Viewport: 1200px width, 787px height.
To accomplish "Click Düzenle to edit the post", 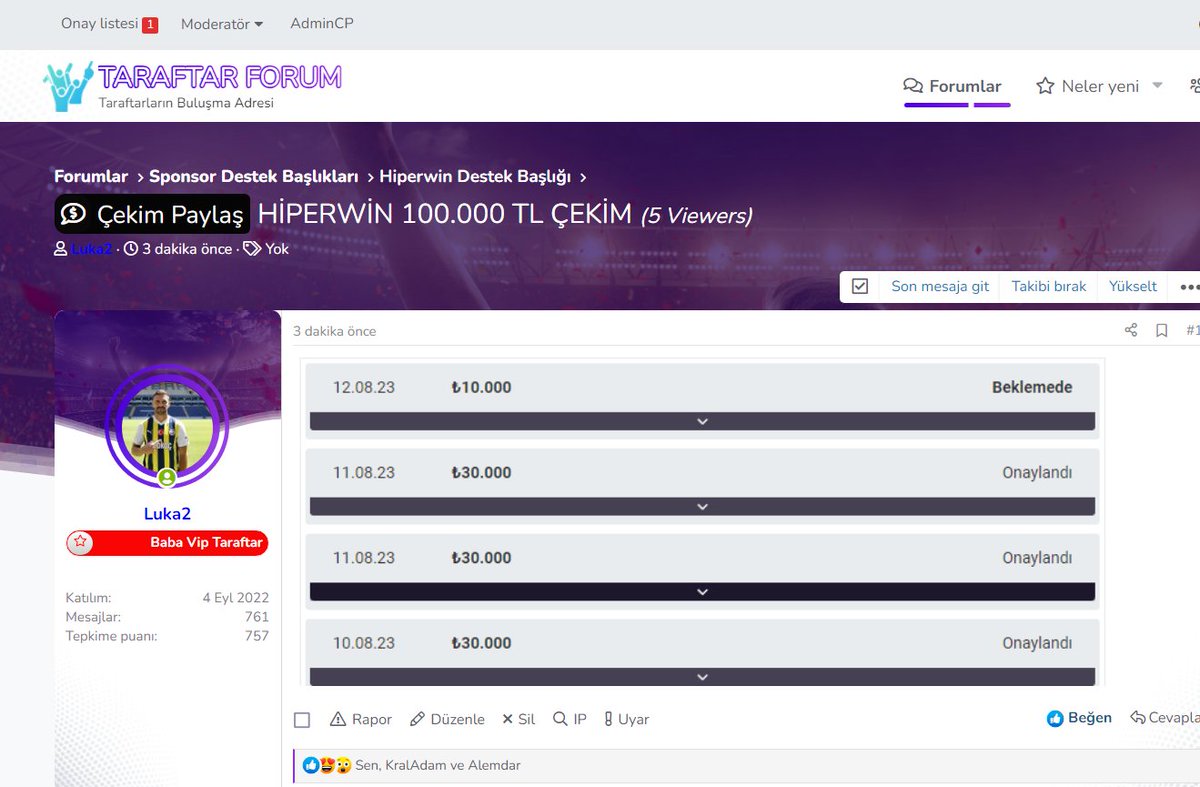I will coord(447,719).
